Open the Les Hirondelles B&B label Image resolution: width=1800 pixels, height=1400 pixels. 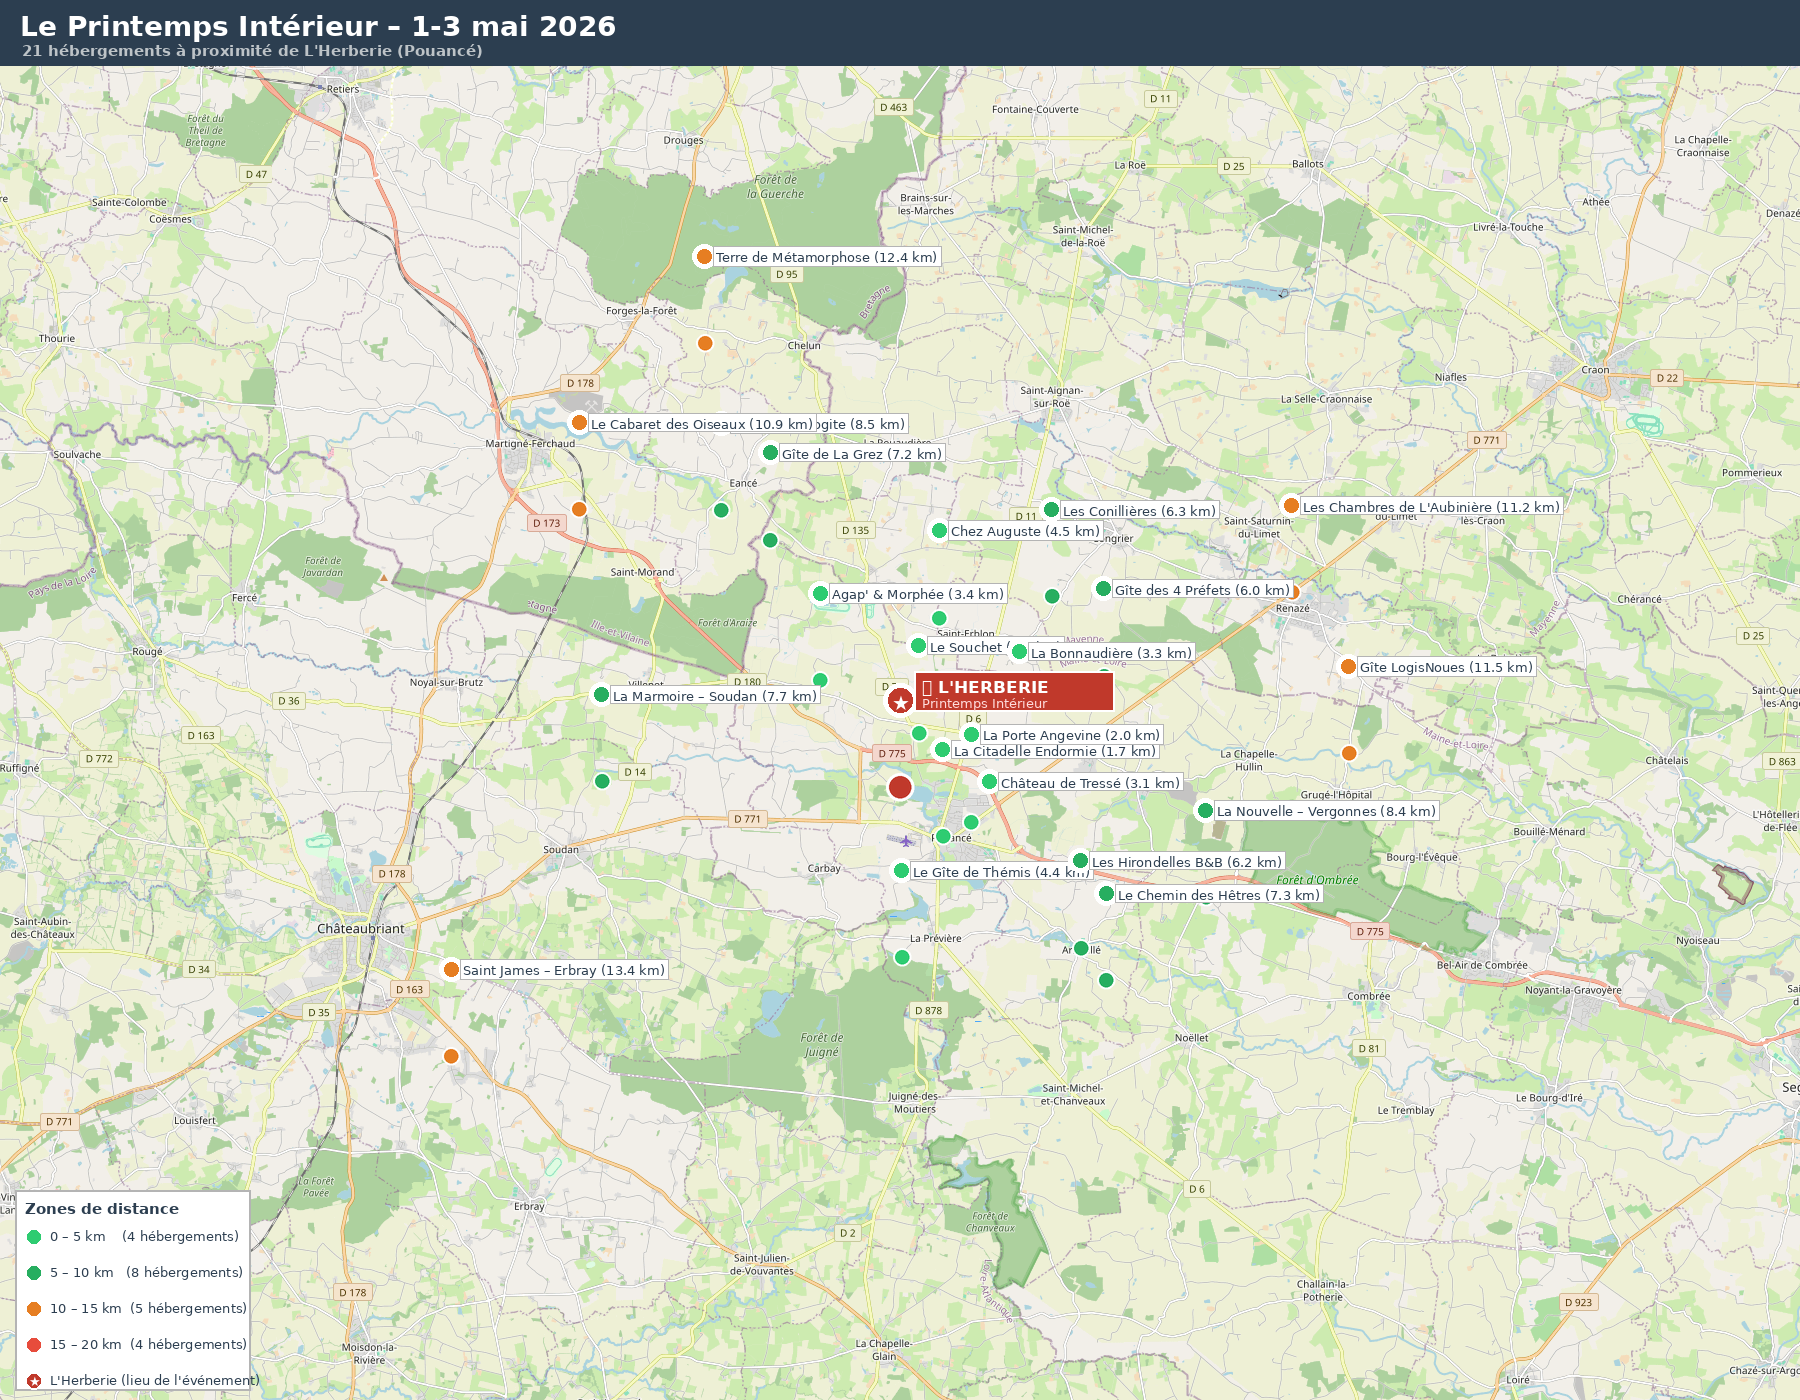point(1186,862)
